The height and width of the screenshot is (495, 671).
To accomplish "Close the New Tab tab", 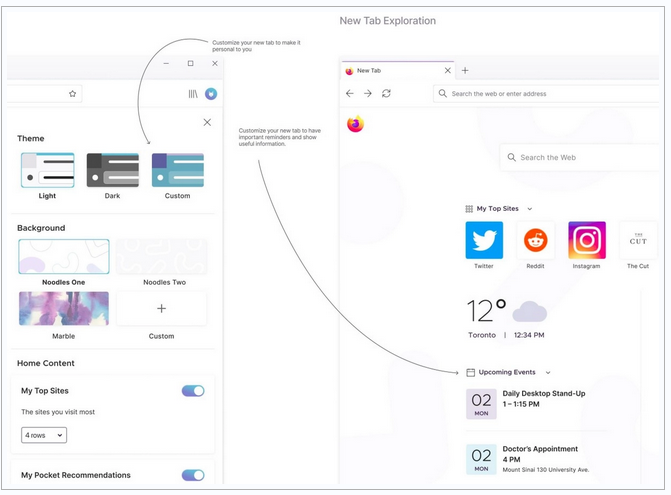I will click(448, 70).
